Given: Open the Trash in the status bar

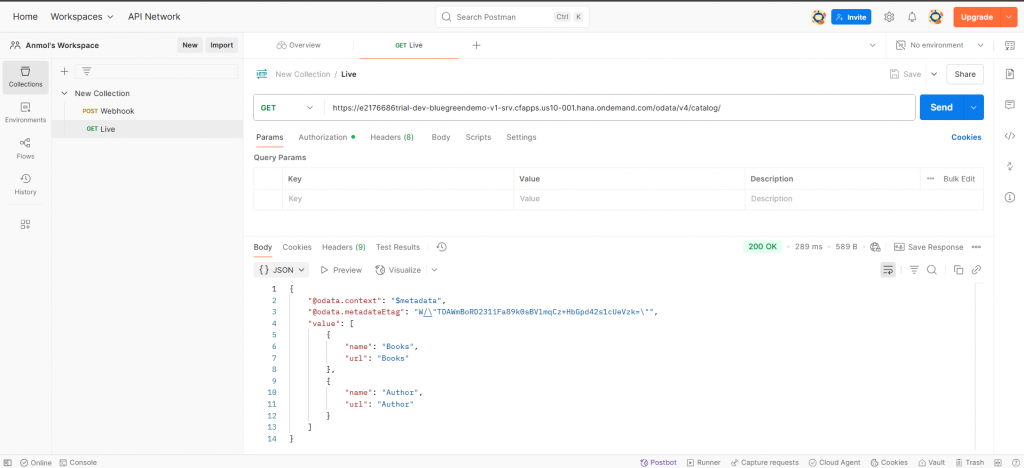Looking at the screenshot, I should [x=970, y=462].
